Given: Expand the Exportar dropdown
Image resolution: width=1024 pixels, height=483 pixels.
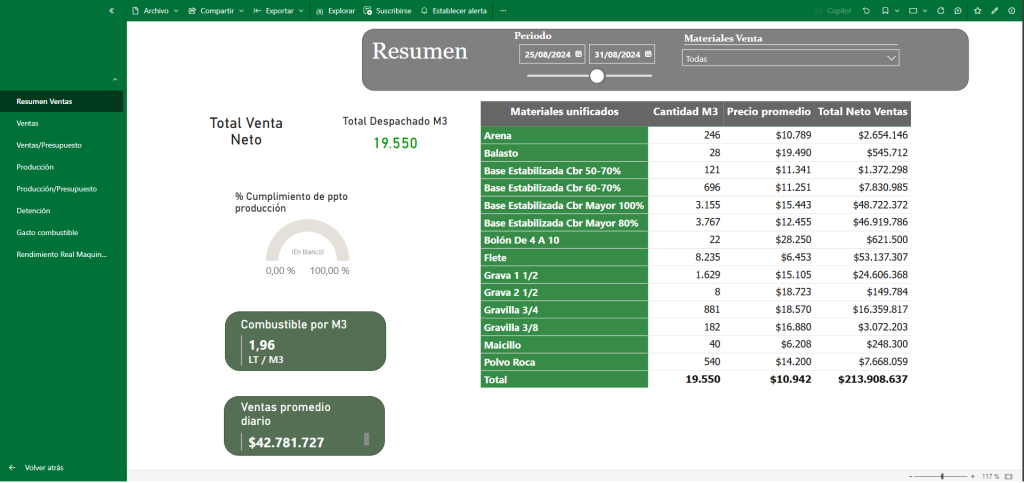Looking at the screenshot, I should coord(279,10).
